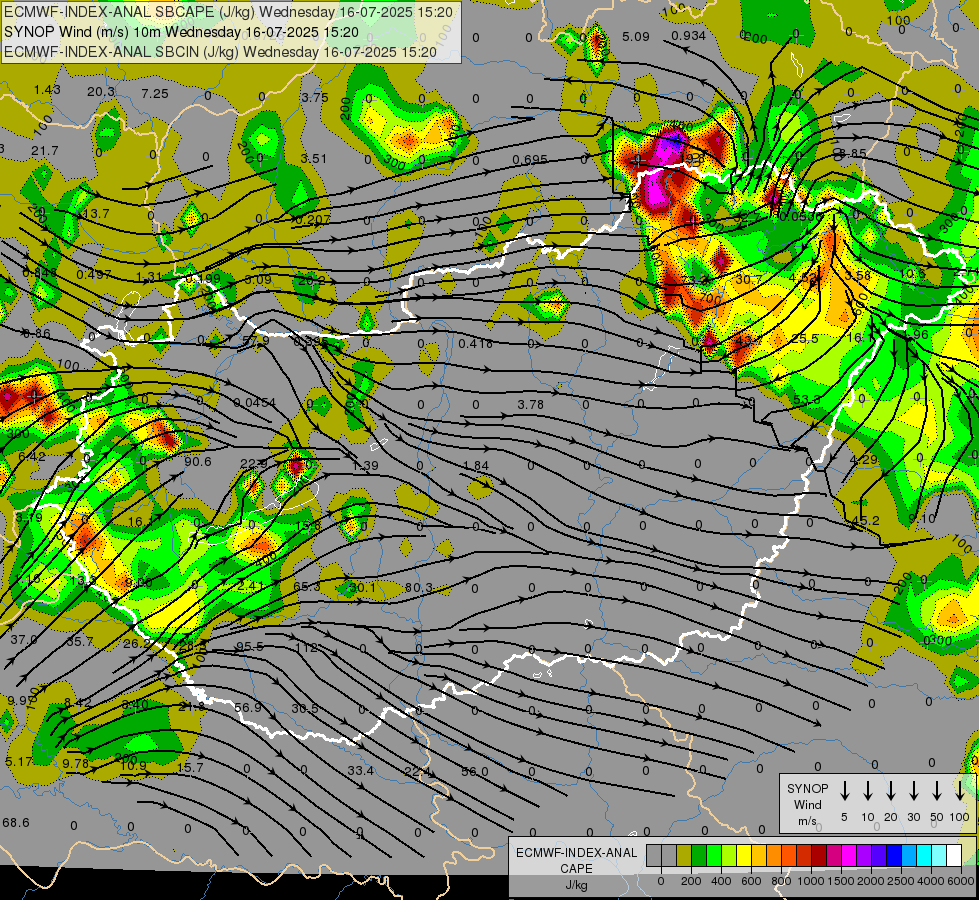979x900 pixels.
Task: Click the 6000 tick label on the CAPE scale
Action: pos(961,881)
